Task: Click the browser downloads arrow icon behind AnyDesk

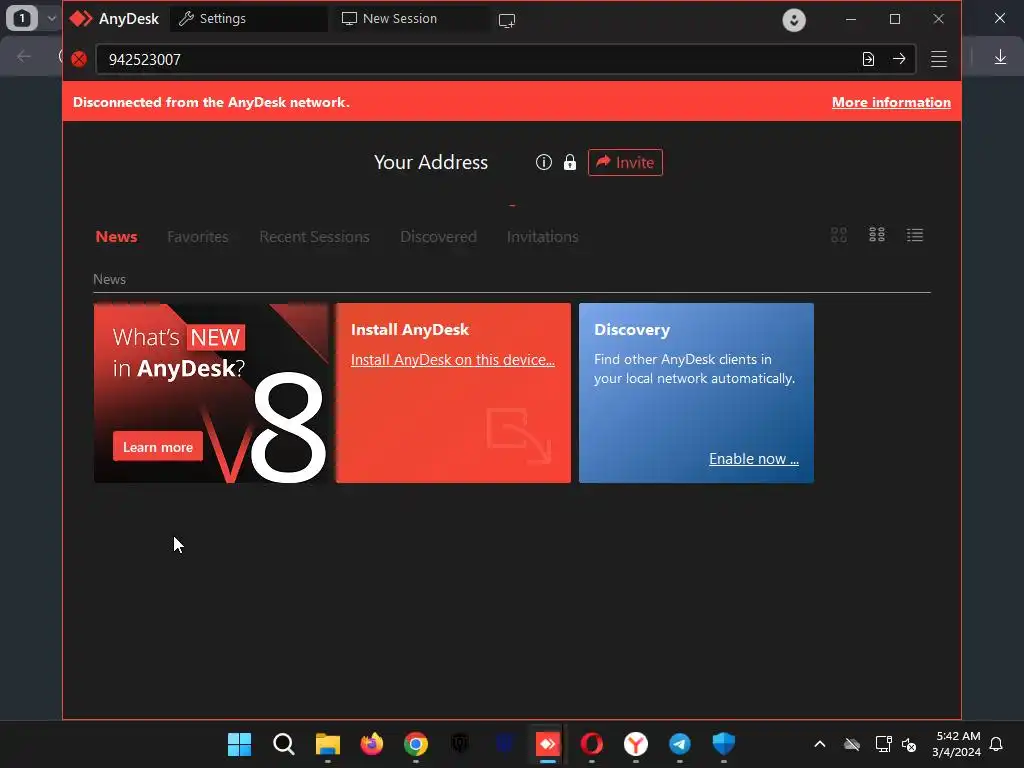Action: pos(1000,57)
